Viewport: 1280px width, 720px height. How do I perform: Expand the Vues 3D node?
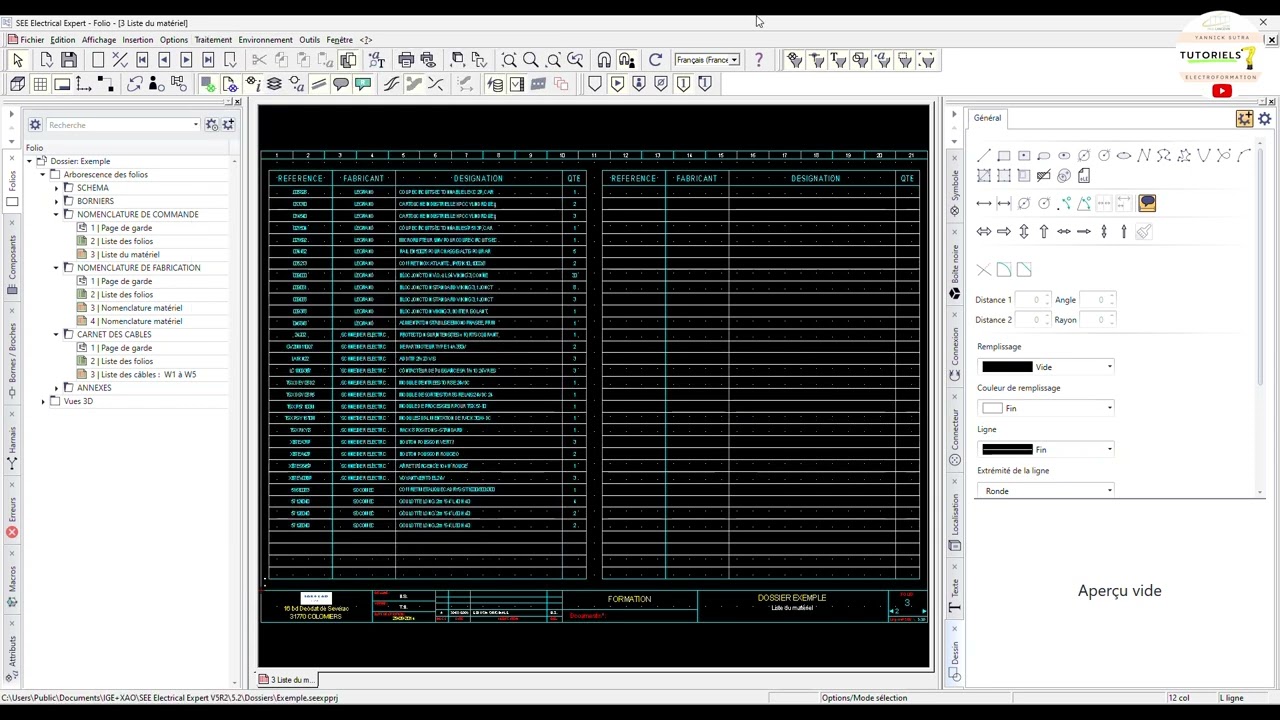(43, 401)
